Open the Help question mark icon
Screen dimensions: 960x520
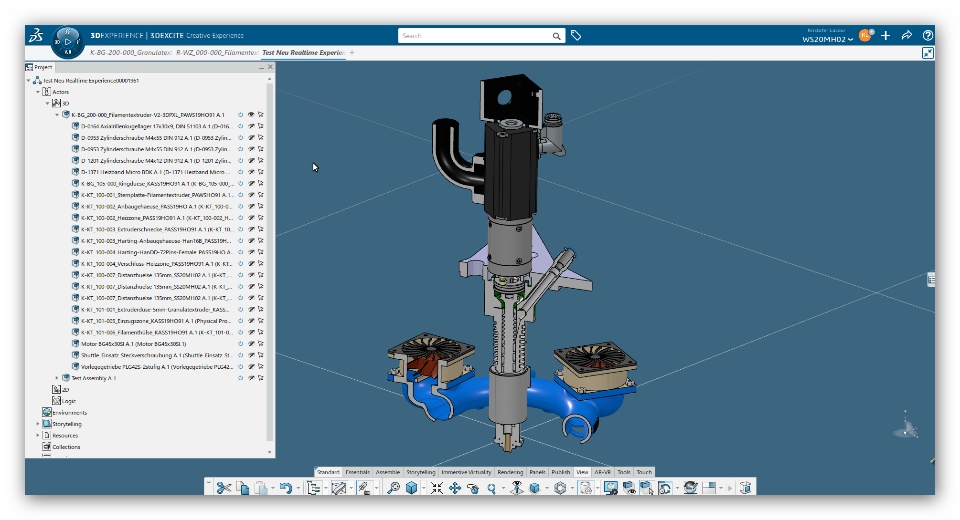[928, 36]
